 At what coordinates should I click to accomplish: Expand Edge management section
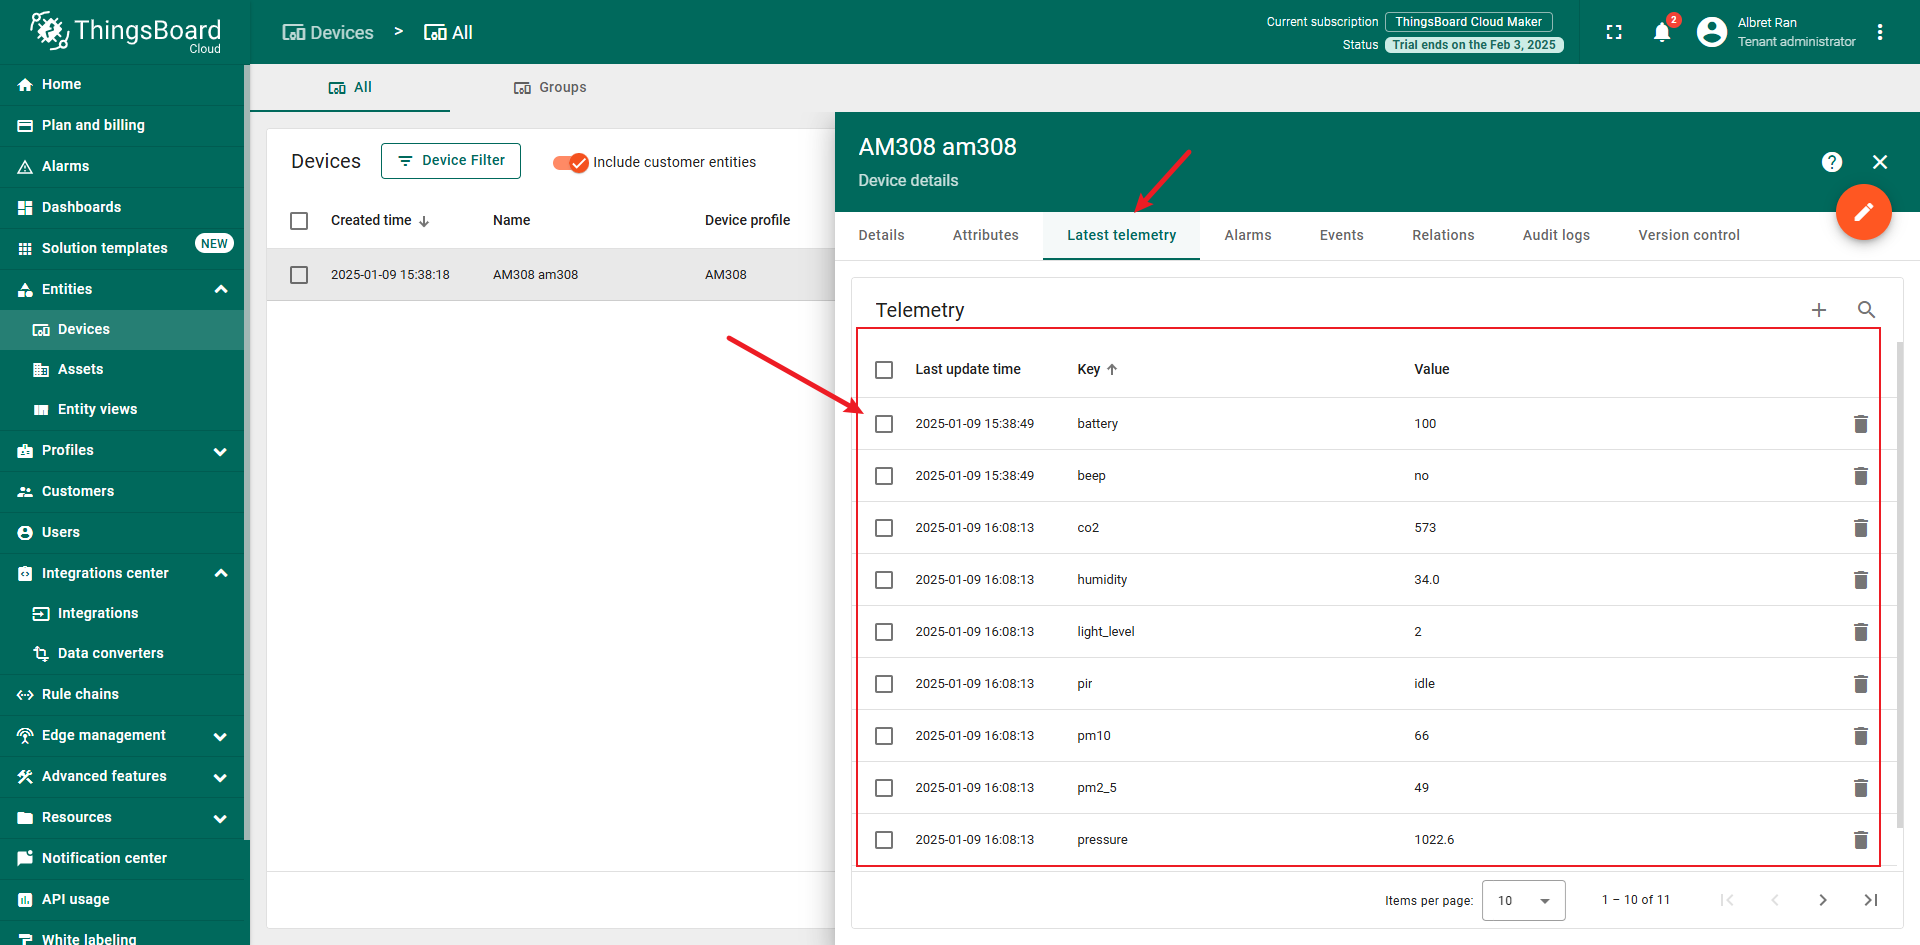coord(221,736)
